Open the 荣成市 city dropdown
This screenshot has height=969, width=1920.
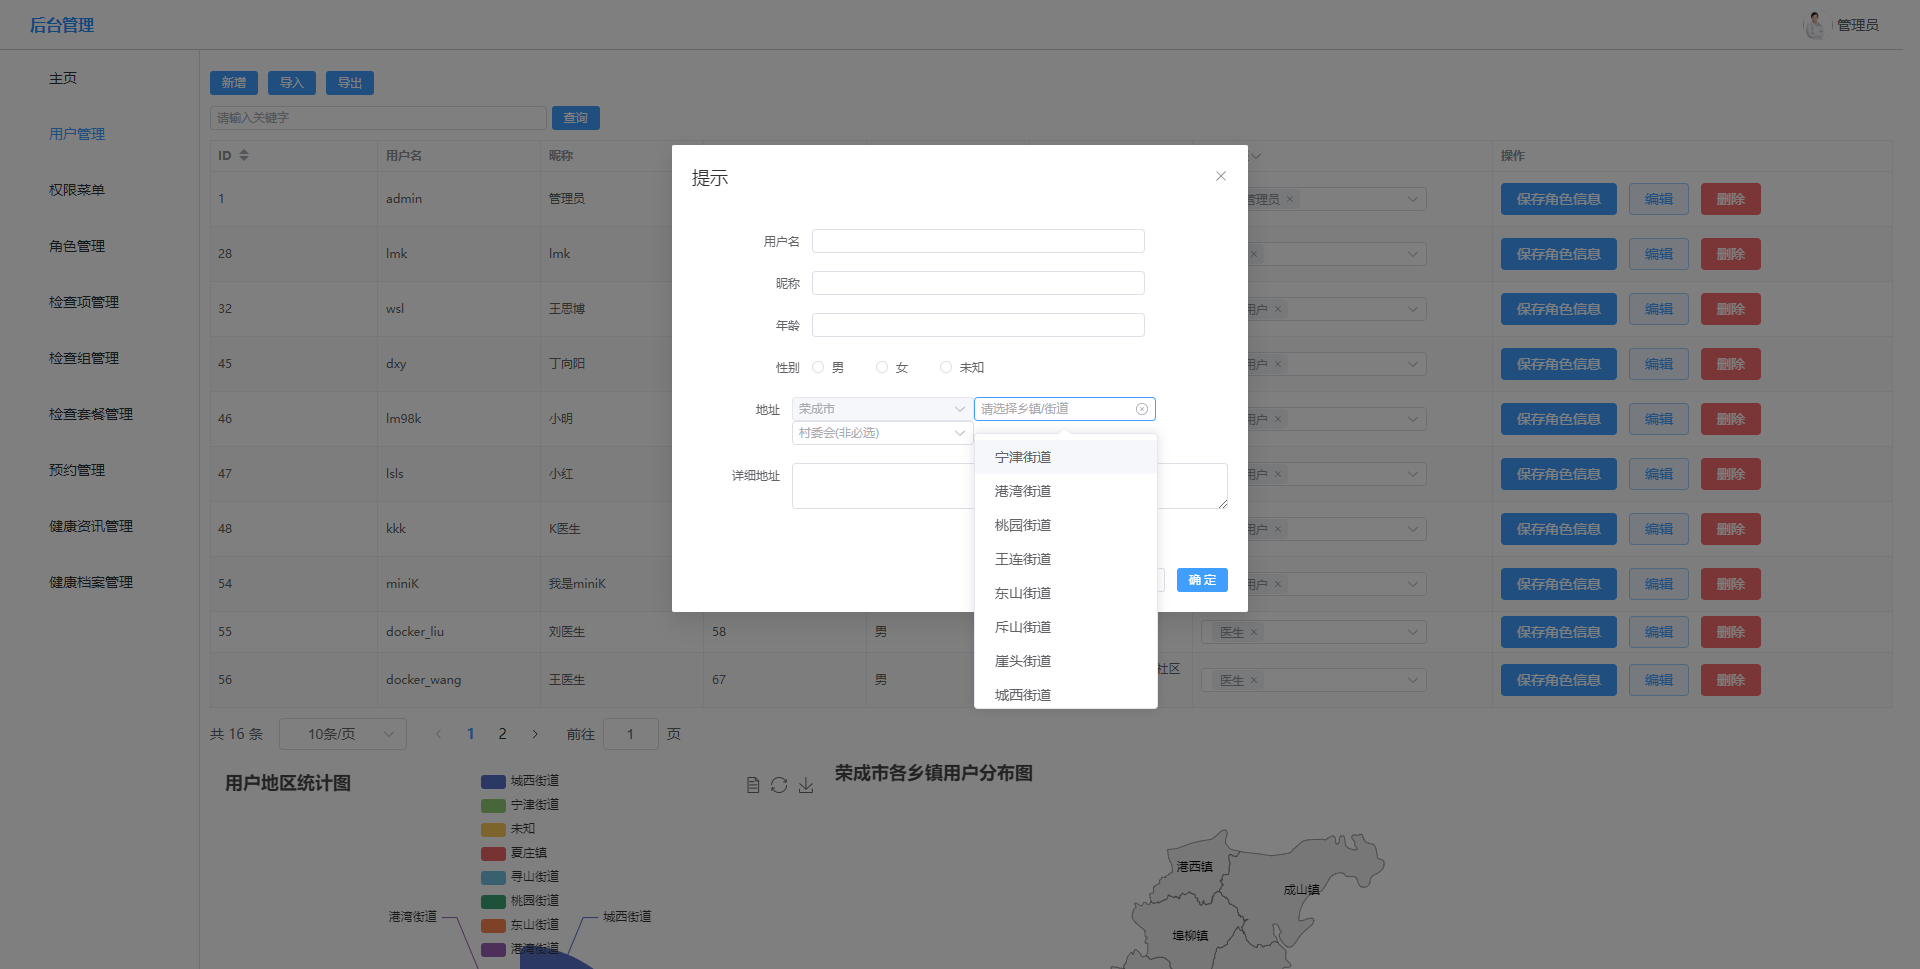(880, 409)
